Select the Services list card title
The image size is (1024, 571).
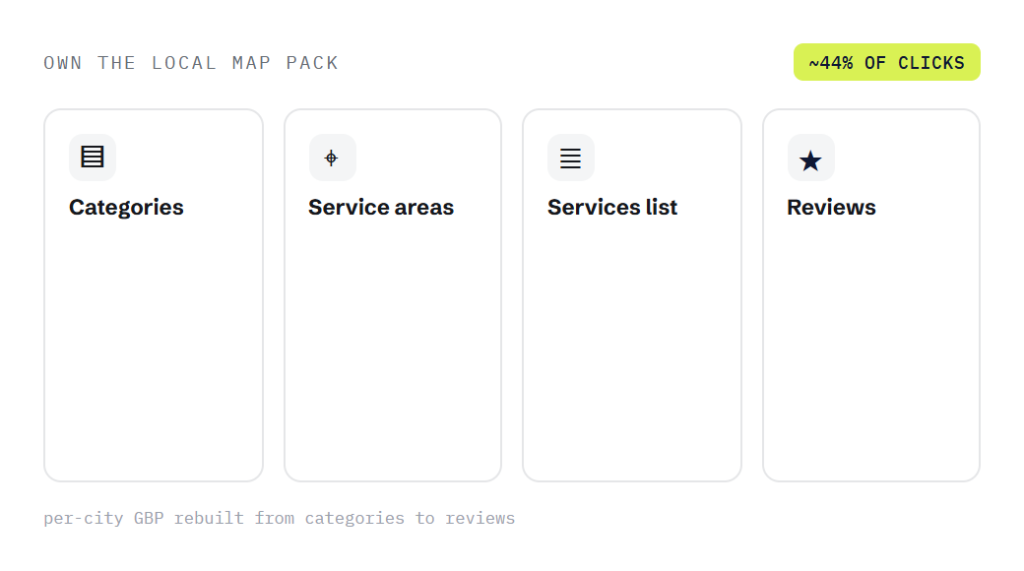coord(612,207)
